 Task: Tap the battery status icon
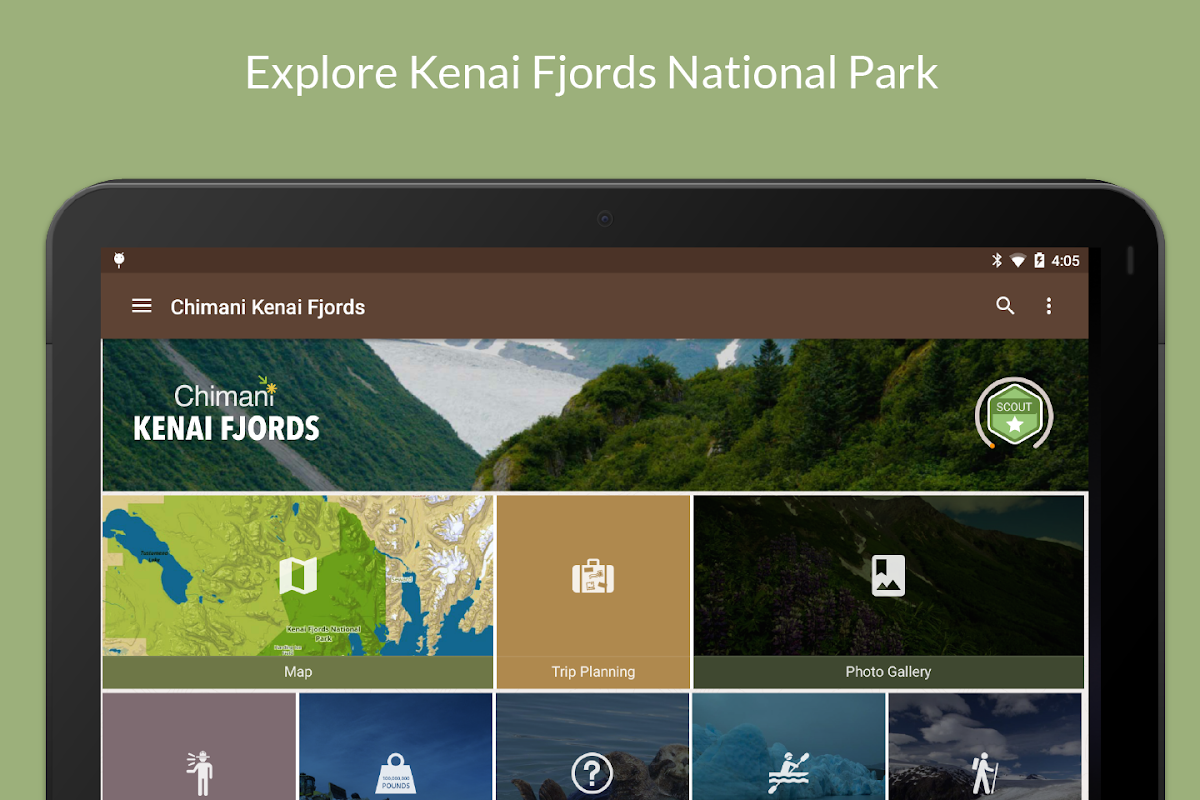[x=1039, y=260]
